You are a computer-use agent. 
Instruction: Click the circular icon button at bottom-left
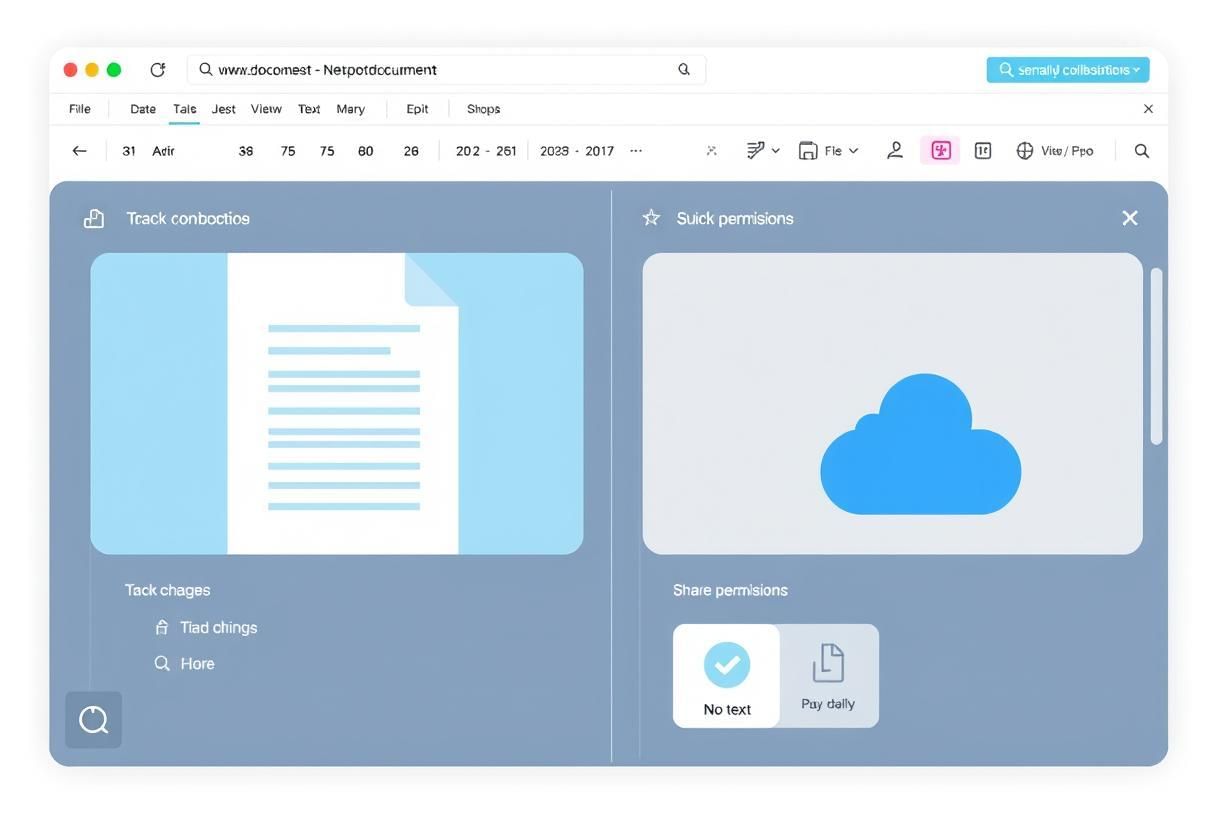tap(93, 720)
